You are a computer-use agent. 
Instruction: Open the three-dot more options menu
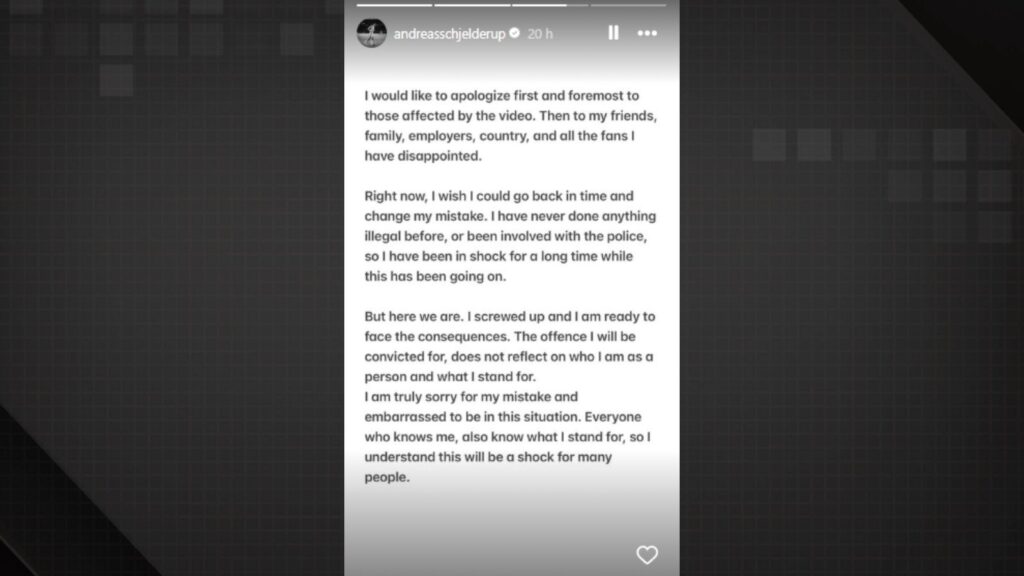647,33
